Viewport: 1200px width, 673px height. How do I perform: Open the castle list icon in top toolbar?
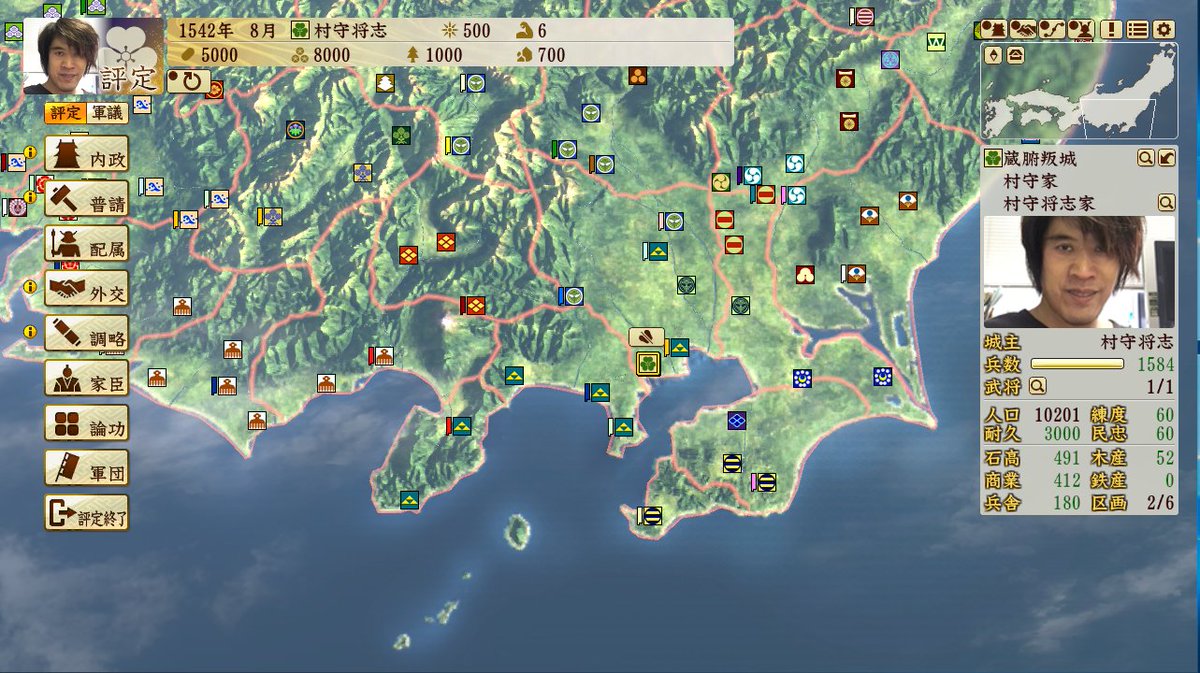(992, 29)
